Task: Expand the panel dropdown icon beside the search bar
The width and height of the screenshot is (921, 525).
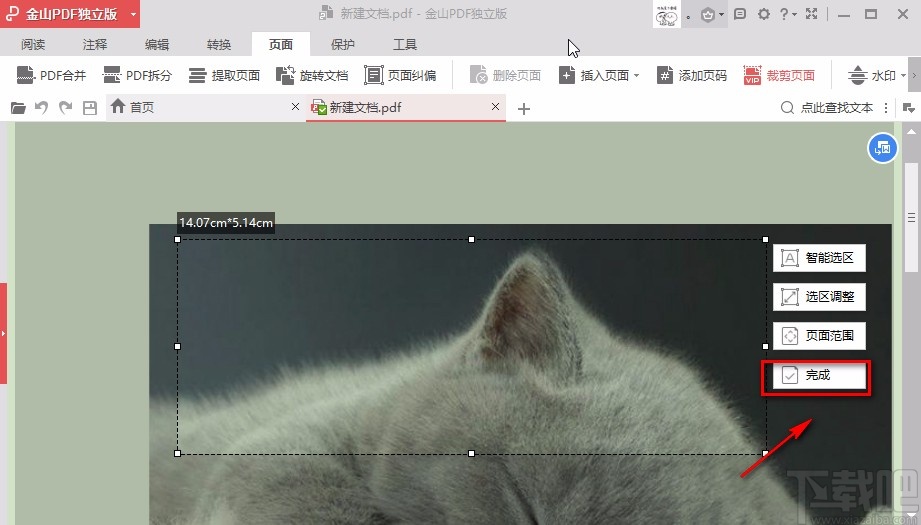Action: (x=908, y=107)
